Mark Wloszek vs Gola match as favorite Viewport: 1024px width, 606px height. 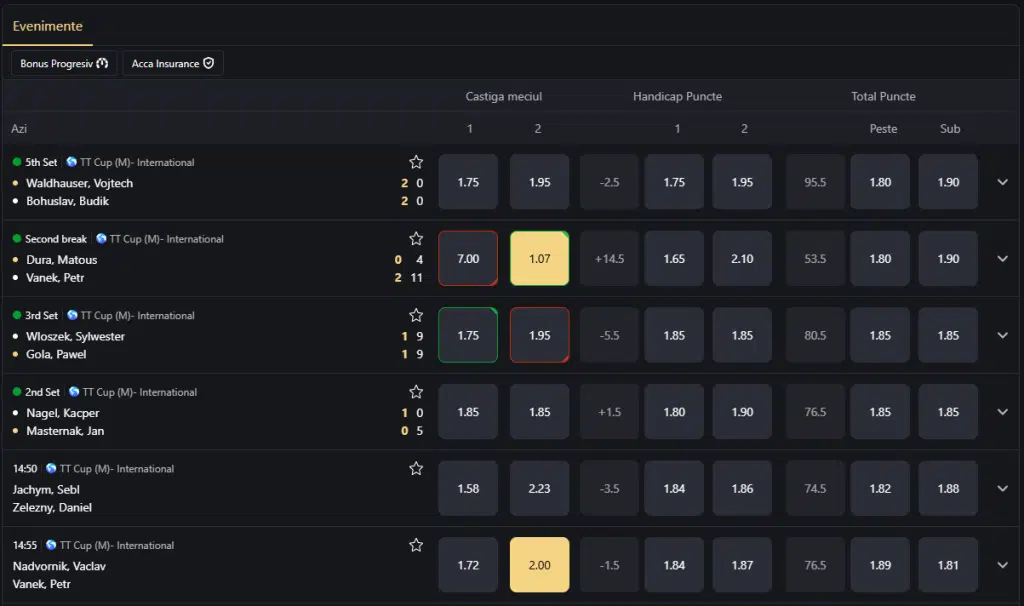pyautogui.click(x=416, y=315)
